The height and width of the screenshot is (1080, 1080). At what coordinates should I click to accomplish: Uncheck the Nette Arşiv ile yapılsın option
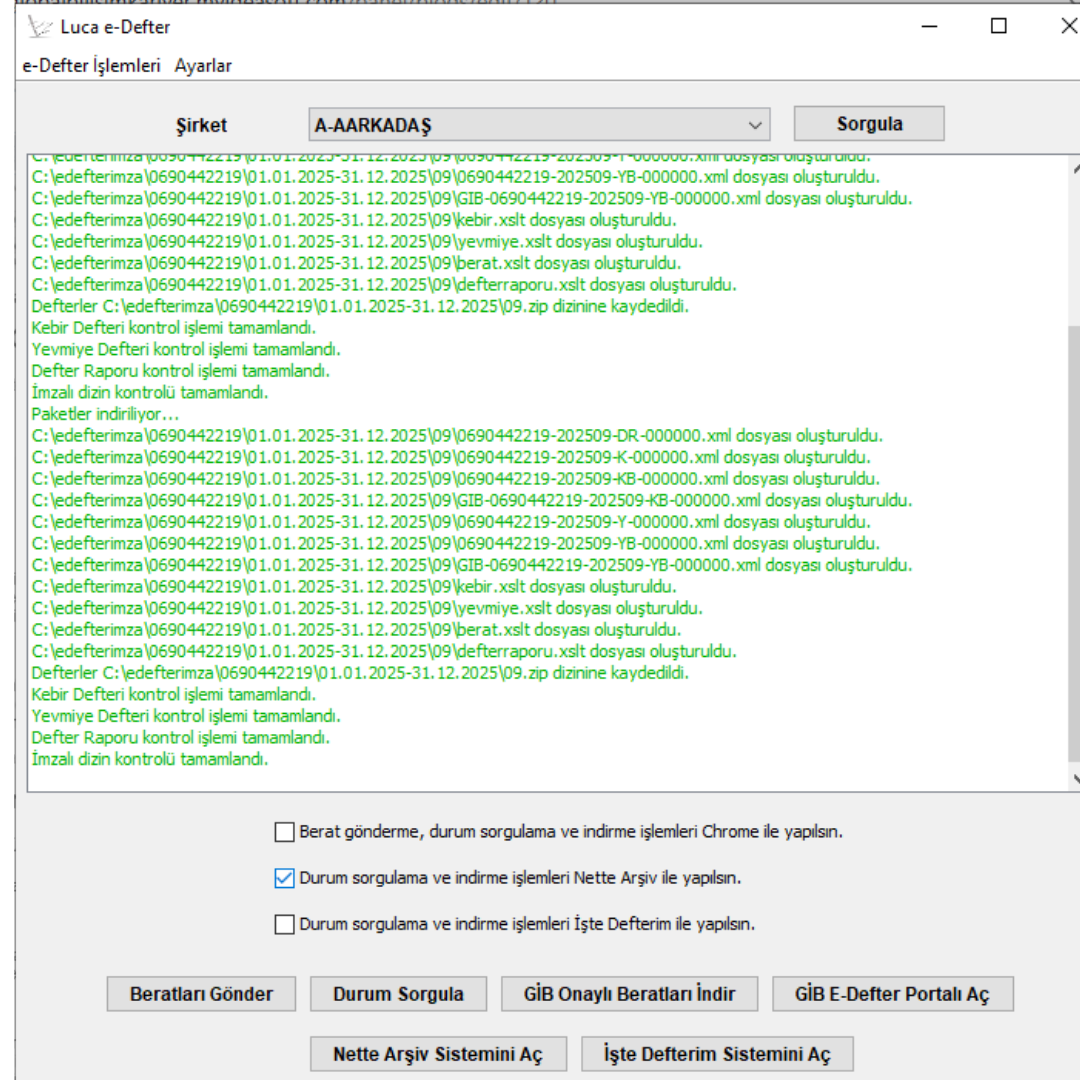point(285,878)
